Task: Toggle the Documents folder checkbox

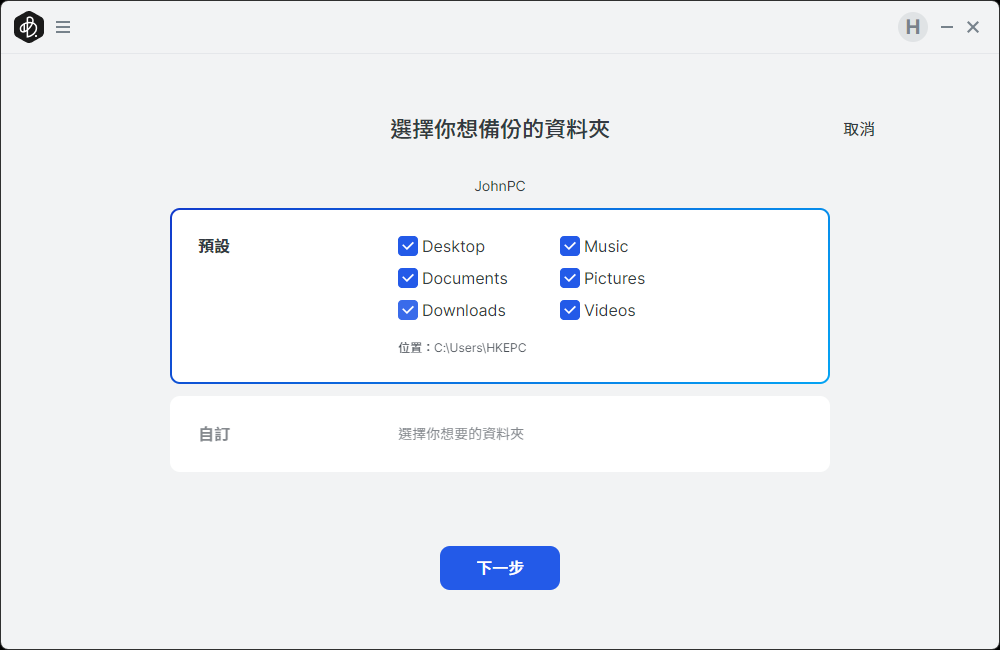Action: [x=408, y=278]
